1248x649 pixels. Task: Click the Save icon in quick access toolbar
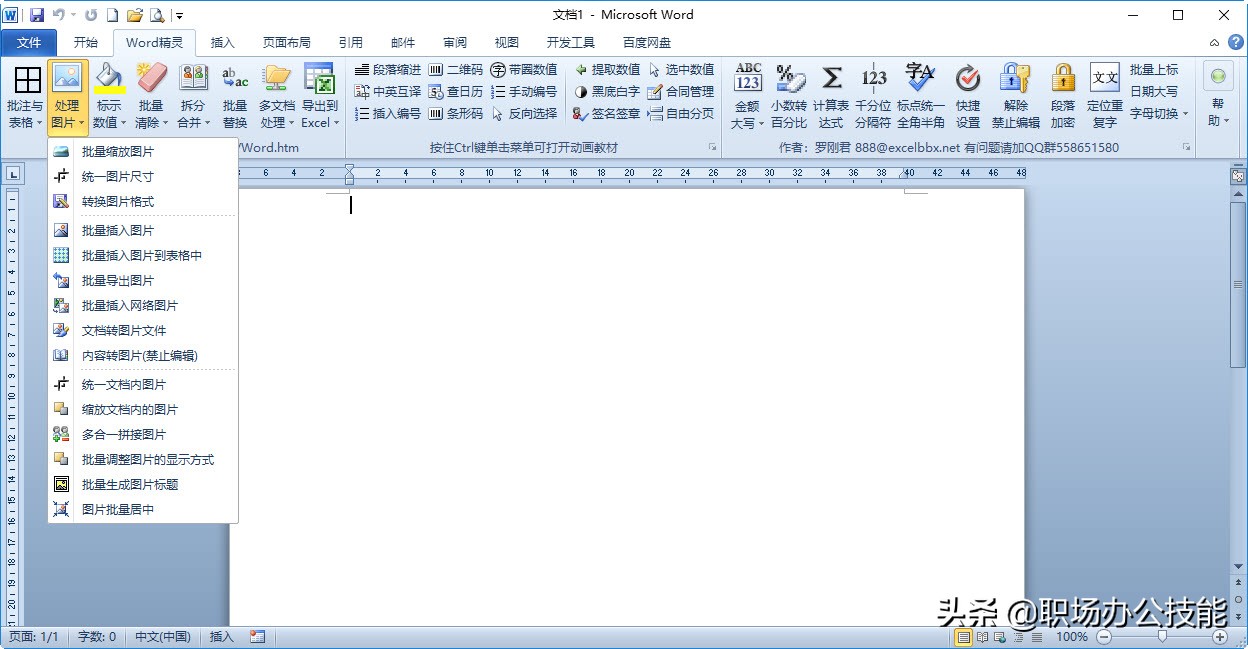37,15
